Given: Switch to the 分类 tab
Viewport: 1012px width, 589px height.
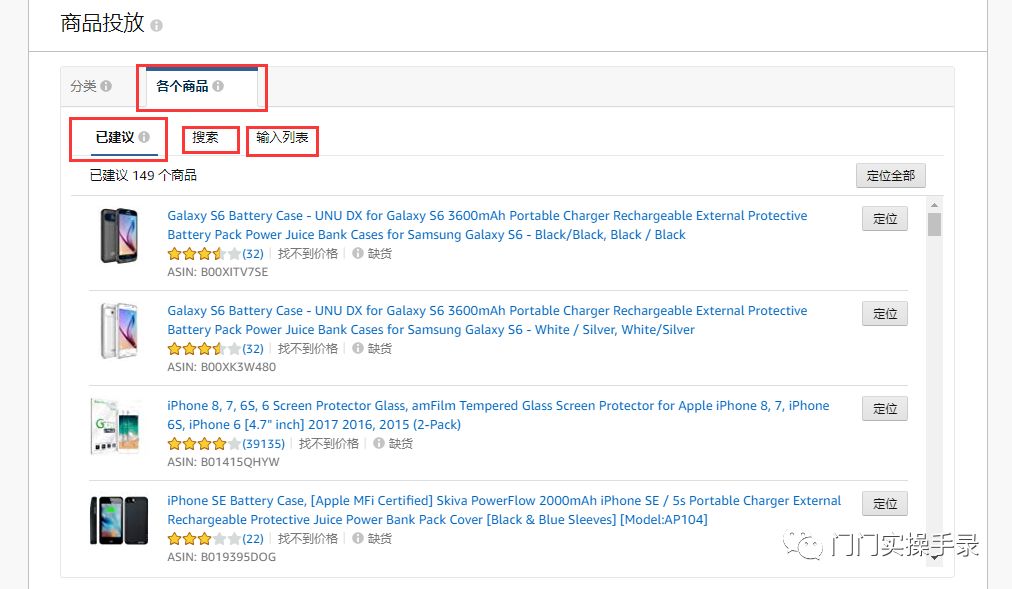Looking at the screenshot, I should [x=84, y=87].
